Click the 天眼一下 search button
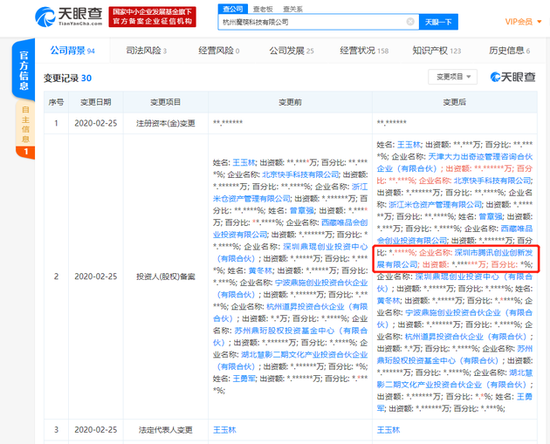Image resolution: width=550 pixels, height=444 pixels. tap(438, 22)
